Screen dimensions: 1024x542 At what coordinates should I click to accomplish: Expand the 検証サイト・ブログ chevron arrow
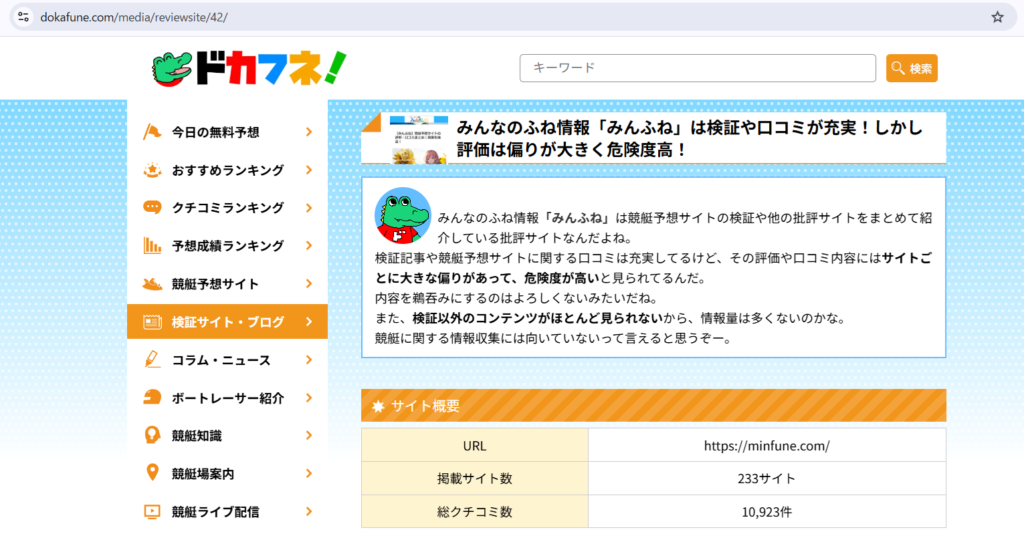[x=309, y=322]
